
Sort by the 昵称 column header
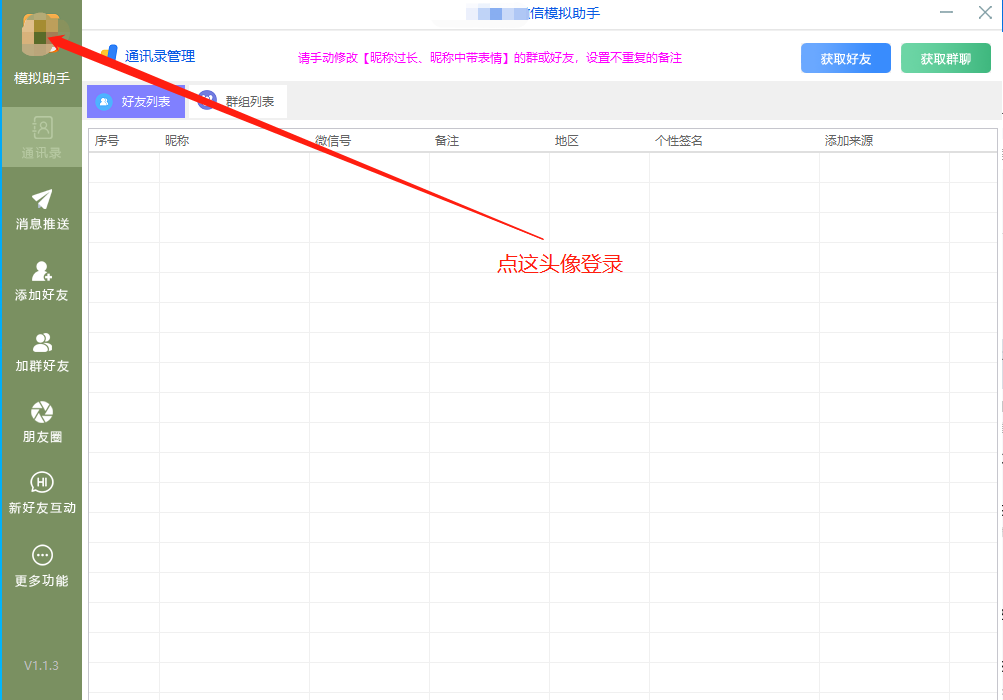177,141
